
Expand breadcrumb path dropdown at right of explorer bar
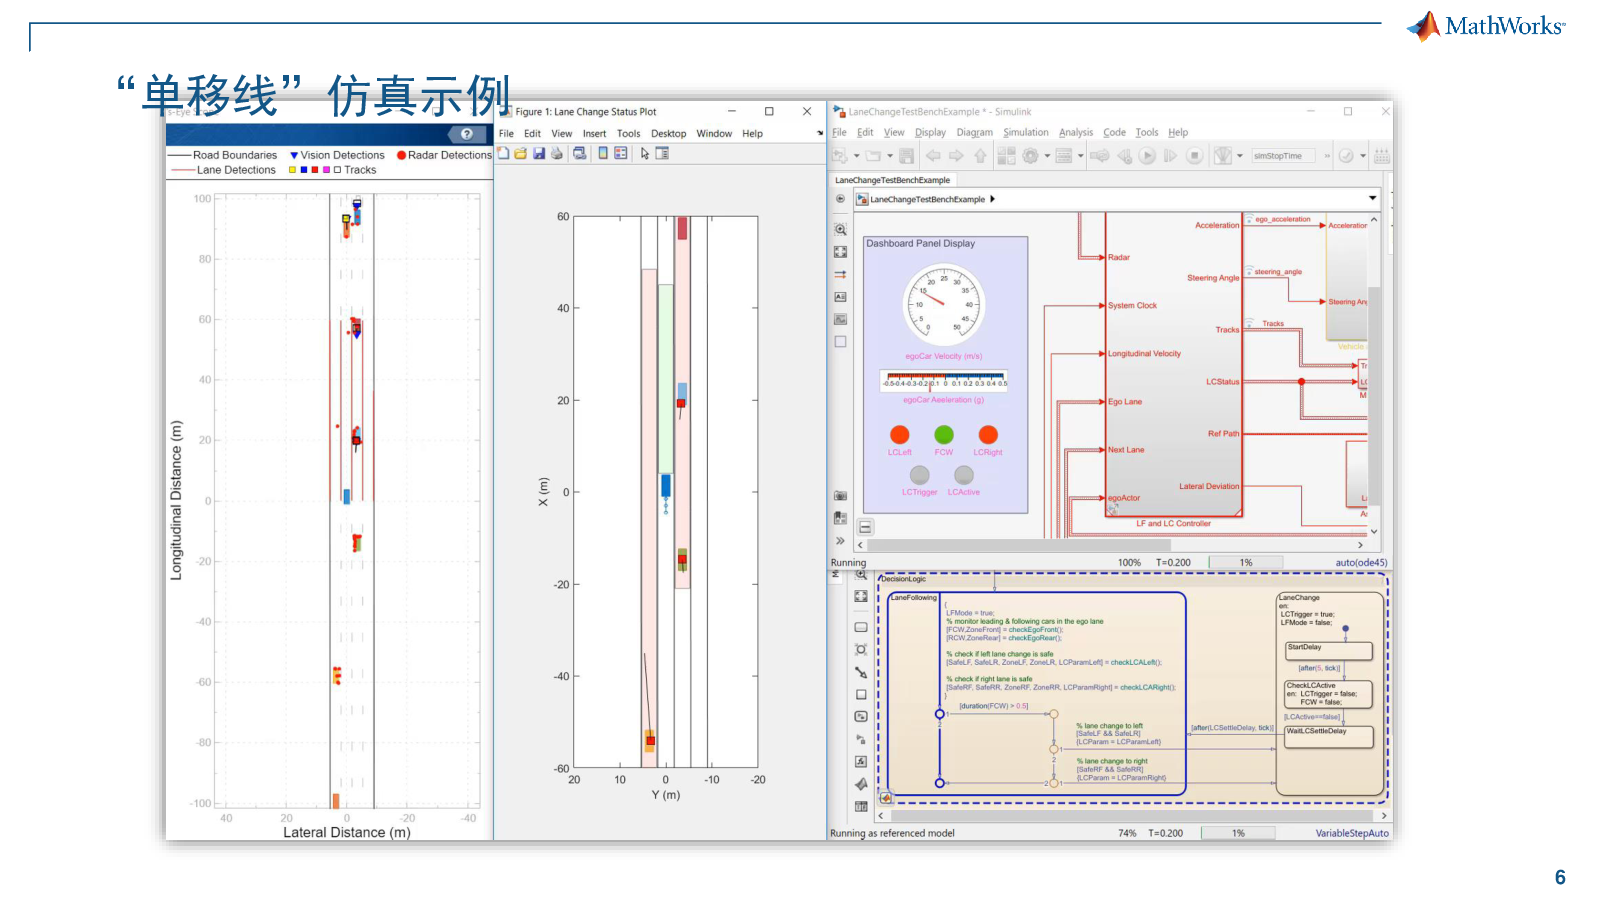tap(1373, 198)
